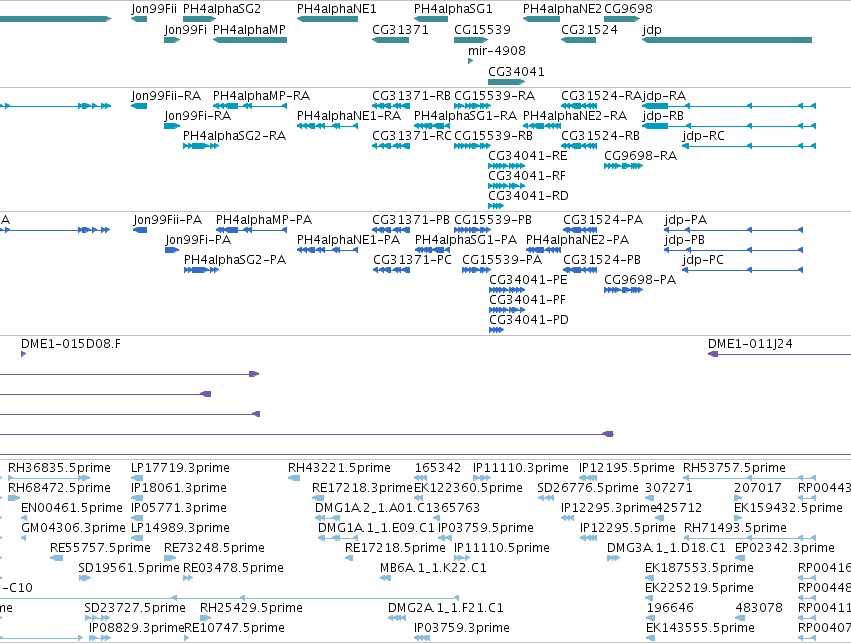Click the CG34041 gene label
The height and width of the screenshot is (643, 851).
[516, 72]
